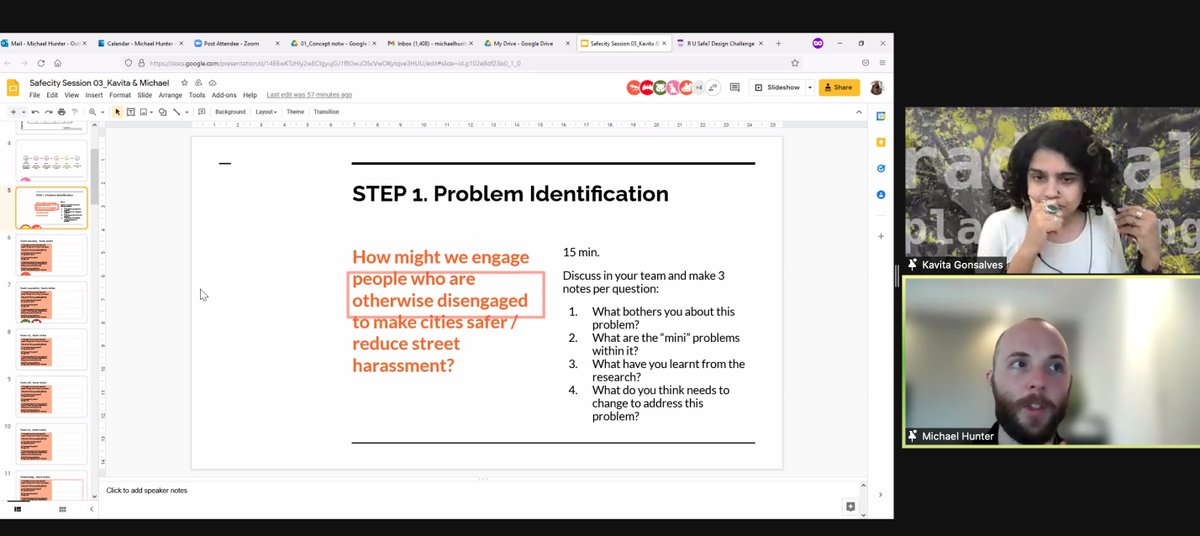Show the +4 additional collaborators
Screen dimensions: 1200x536
698,87
